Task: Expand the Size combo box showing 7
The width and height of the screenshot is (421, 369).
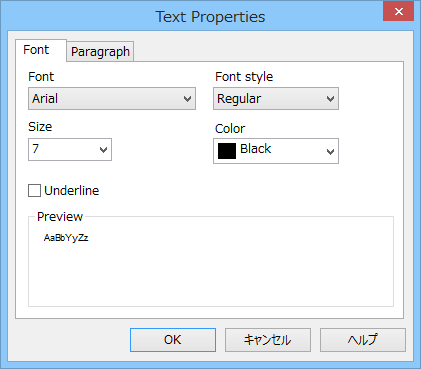Action: 70,149
